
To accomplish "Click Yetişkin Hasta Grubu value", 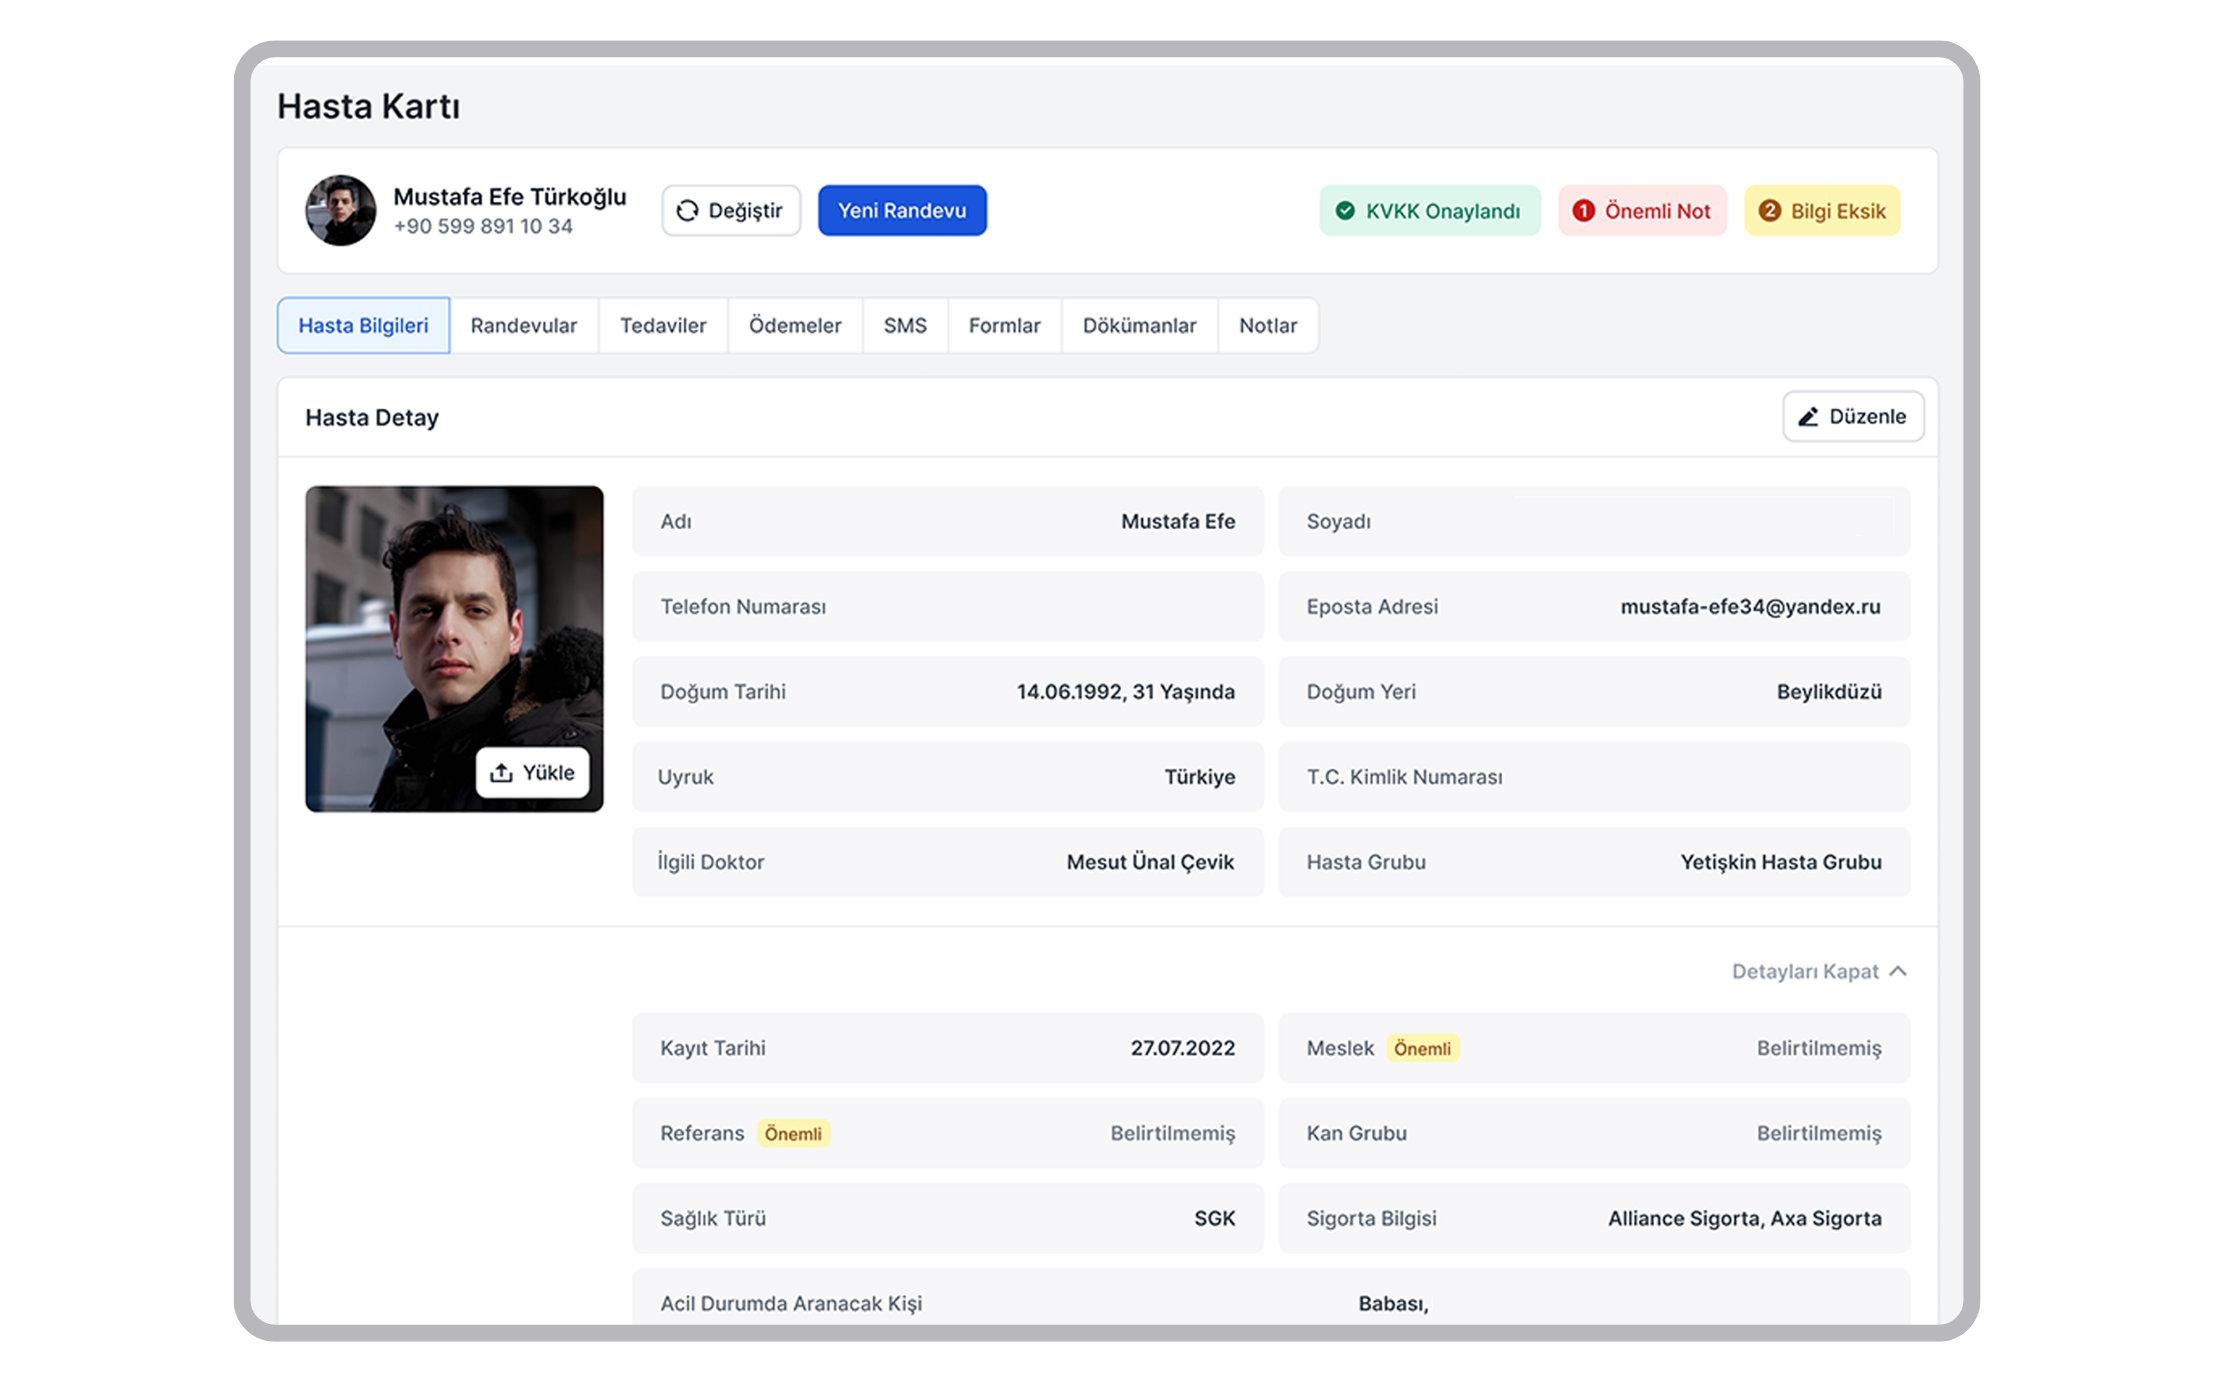I will coord(1781,861).
